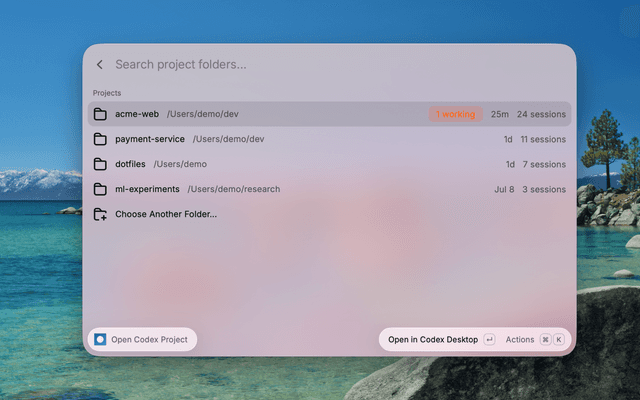Focus the Search project folders field
This screenshot has width=640, height=400.
pyautogui.click(x=339, y=64)
